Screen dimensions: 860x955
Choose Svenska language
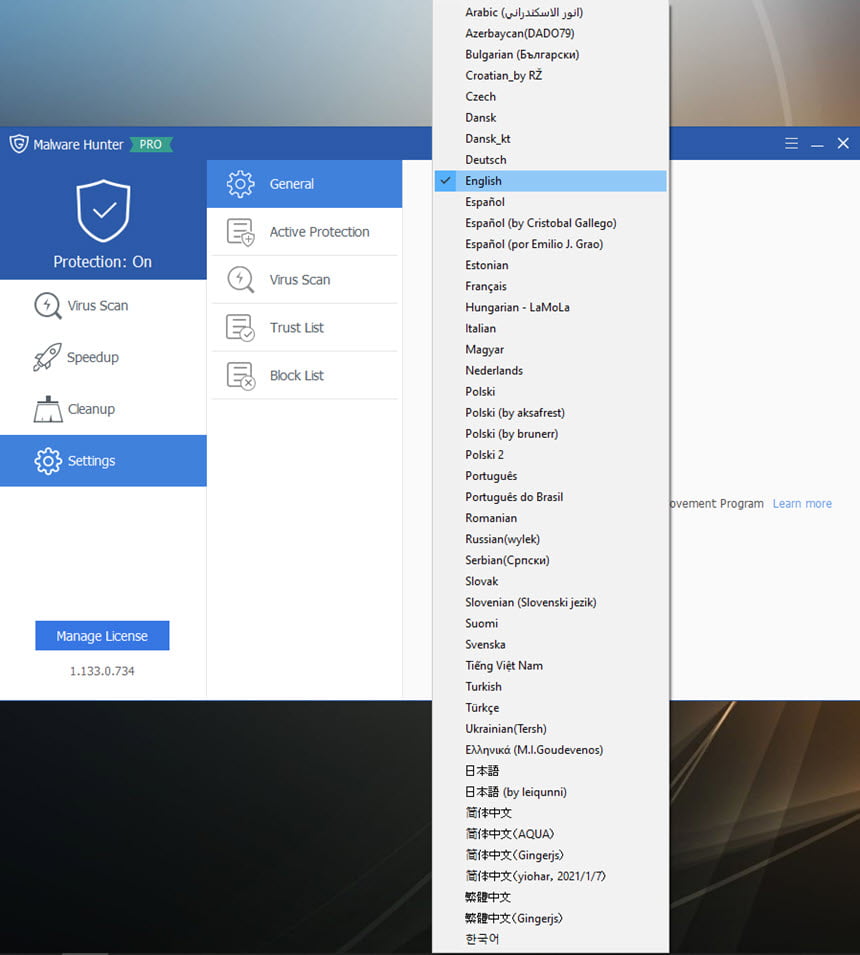pyautogui.click(x=551, y=644)
